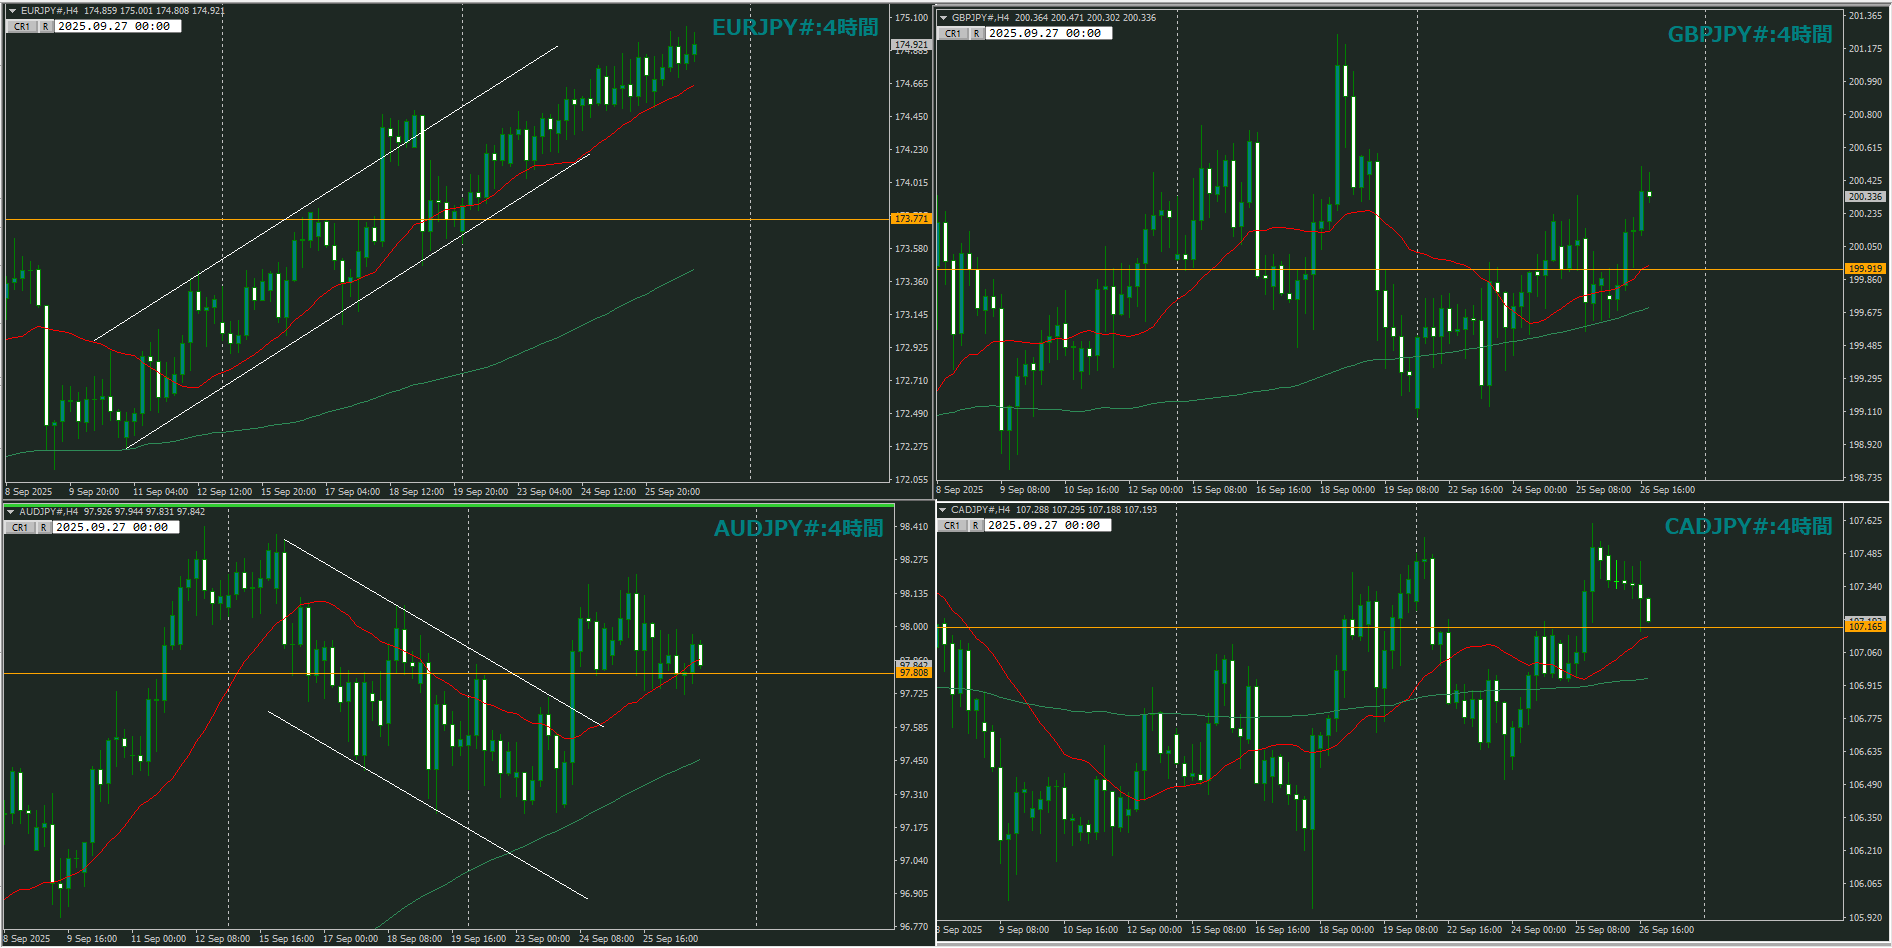Click the AUDJPY date field 2025.09.27 00:00
1892x948 pixels.
coord(116,527)
